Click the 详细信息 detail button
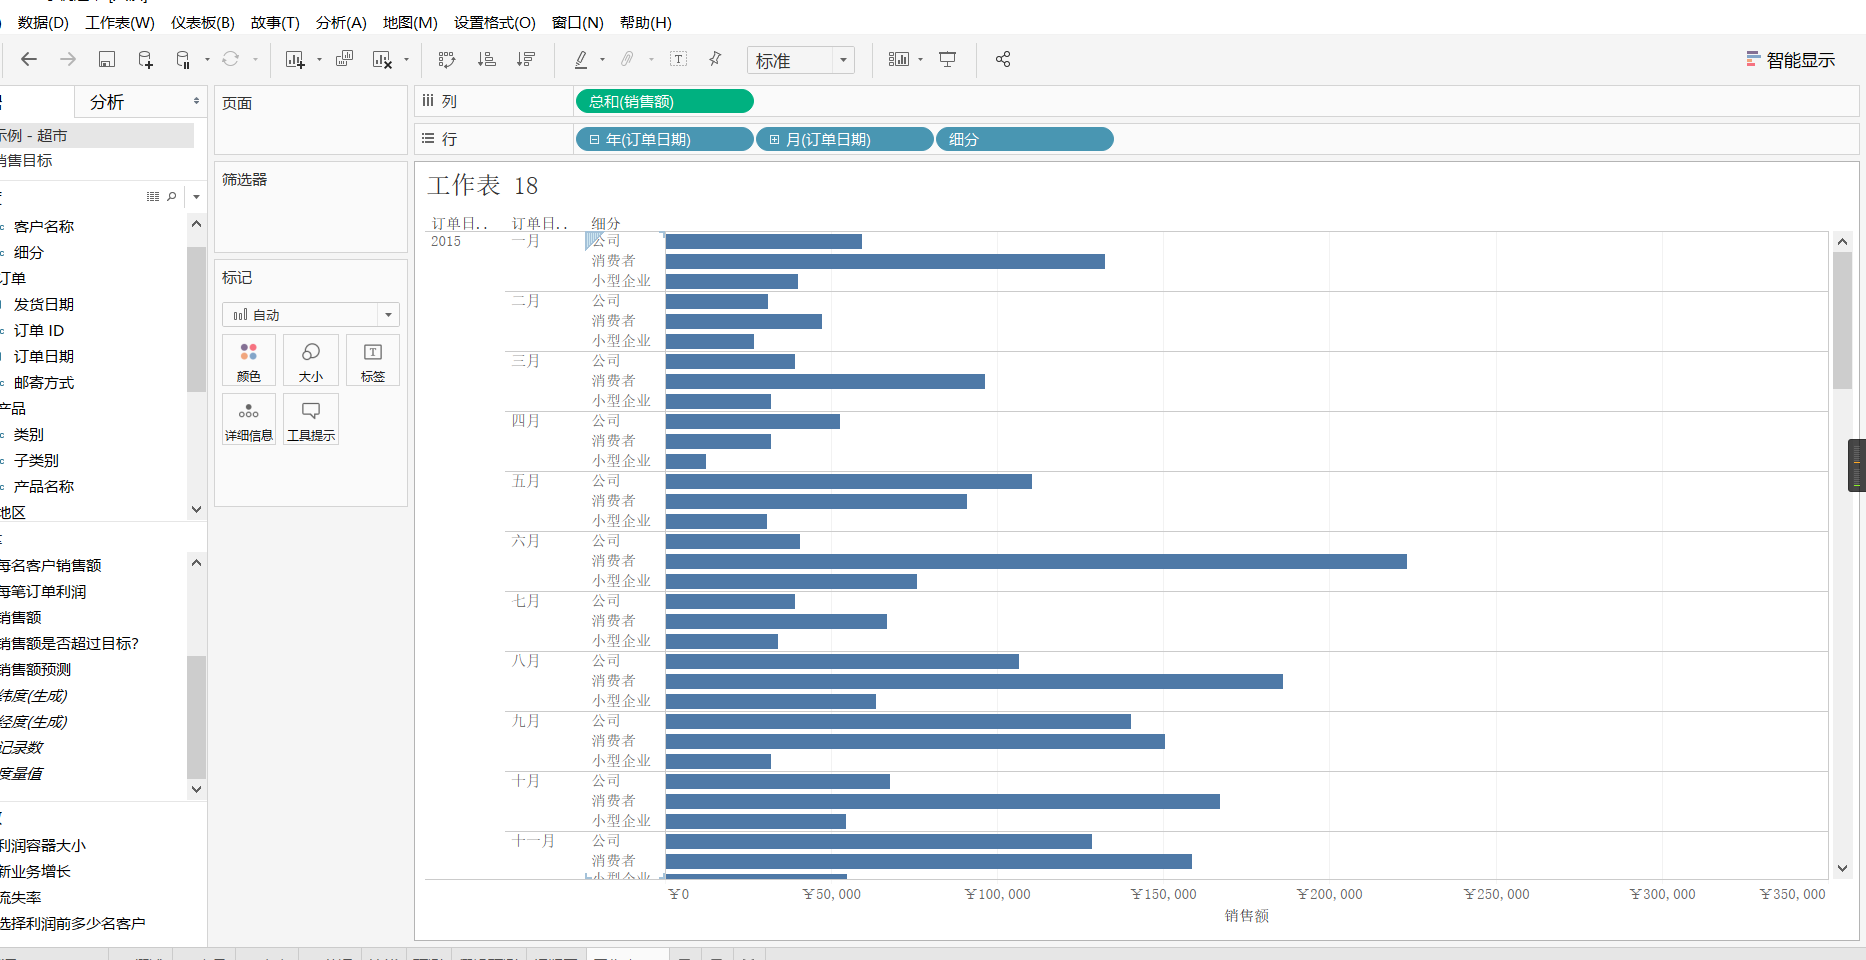 tap(249, 419)
